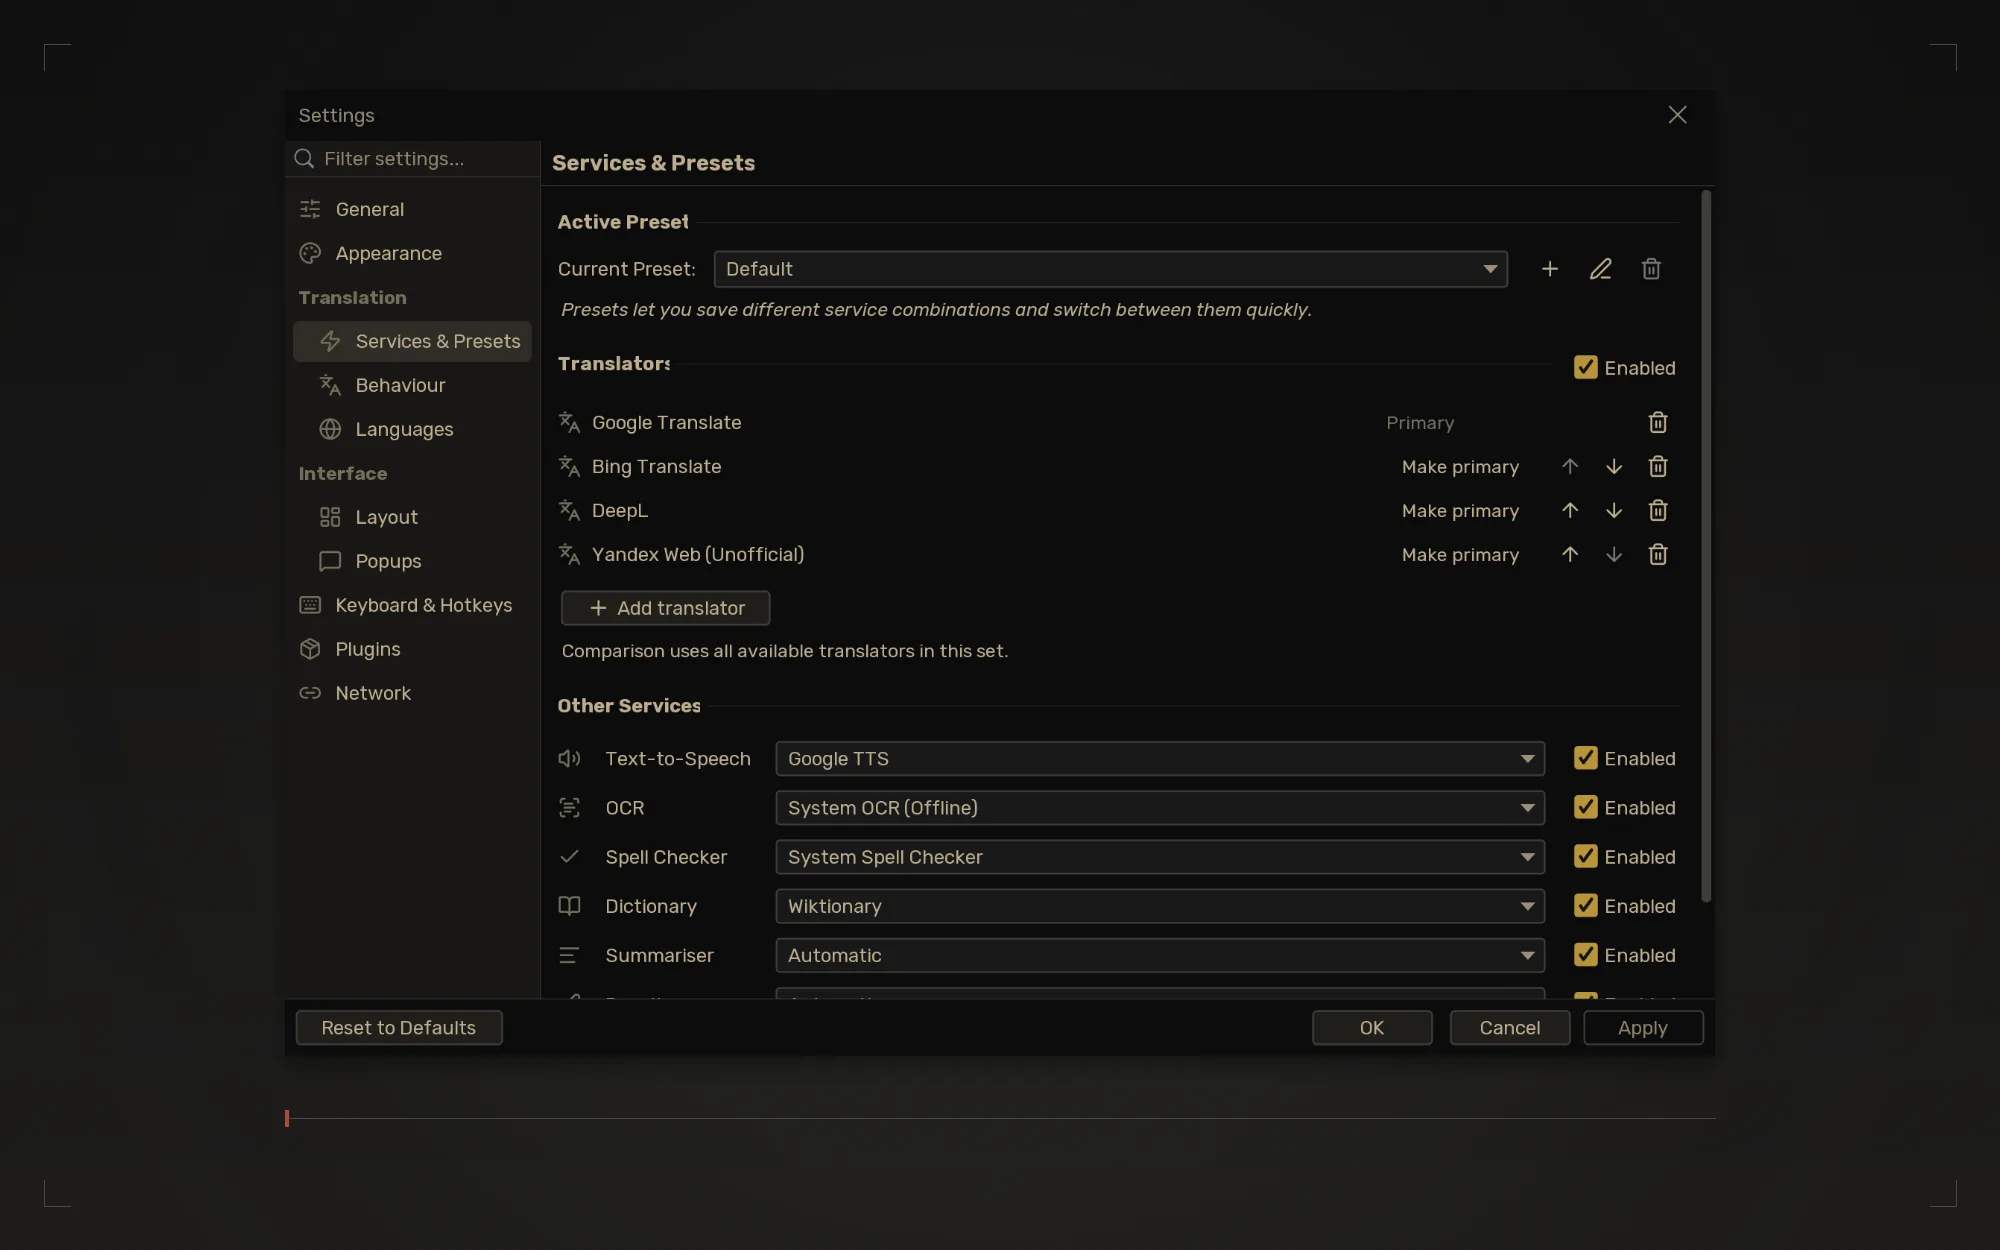The image size is (2000, 1250).
Task: Choose Dictionary service from dropdown
Action: pos(1160,906)
